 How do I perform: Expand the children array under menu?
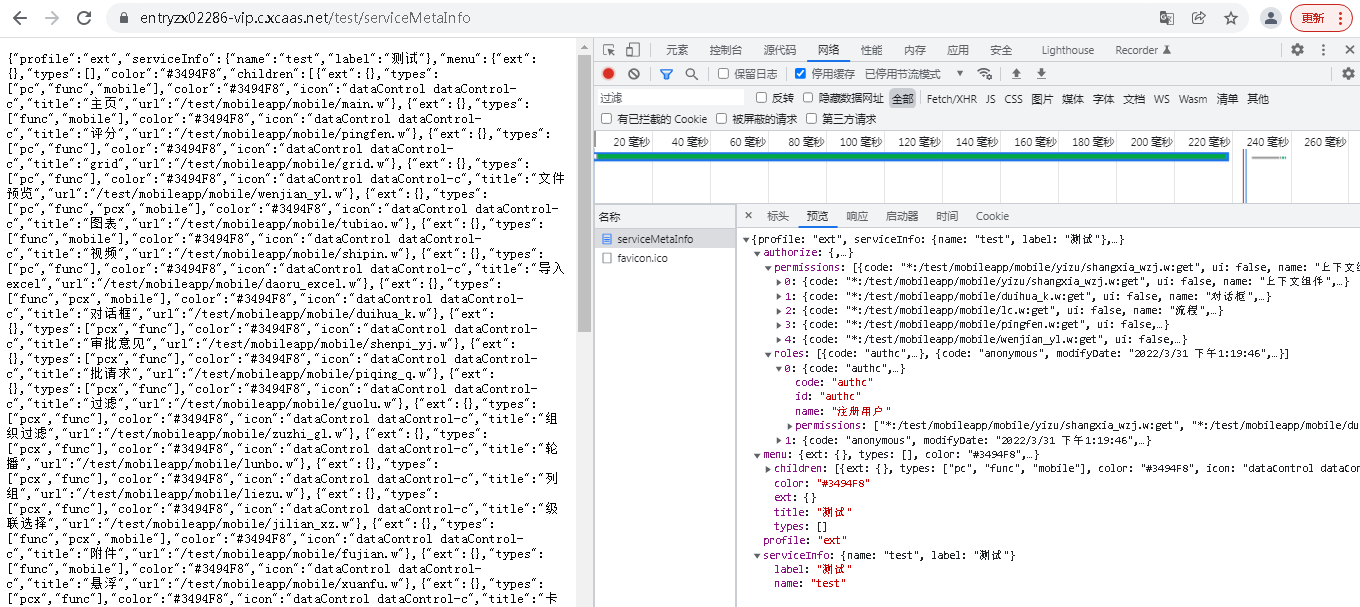(768, 469)
